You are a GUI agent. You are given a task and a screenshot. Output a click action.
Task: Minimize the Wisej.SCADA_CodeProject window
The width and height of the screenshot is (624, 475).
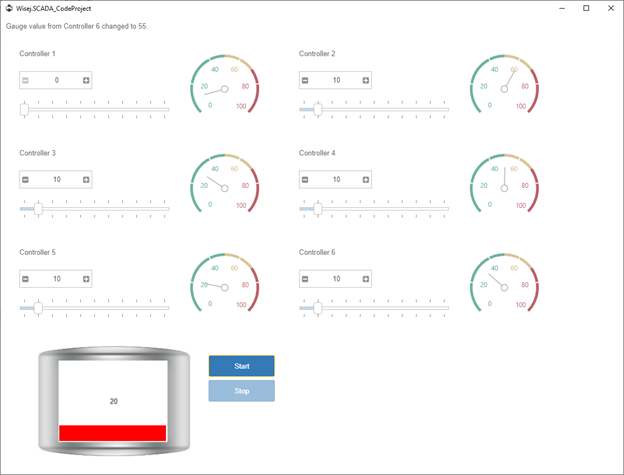[x=562, y=8]
